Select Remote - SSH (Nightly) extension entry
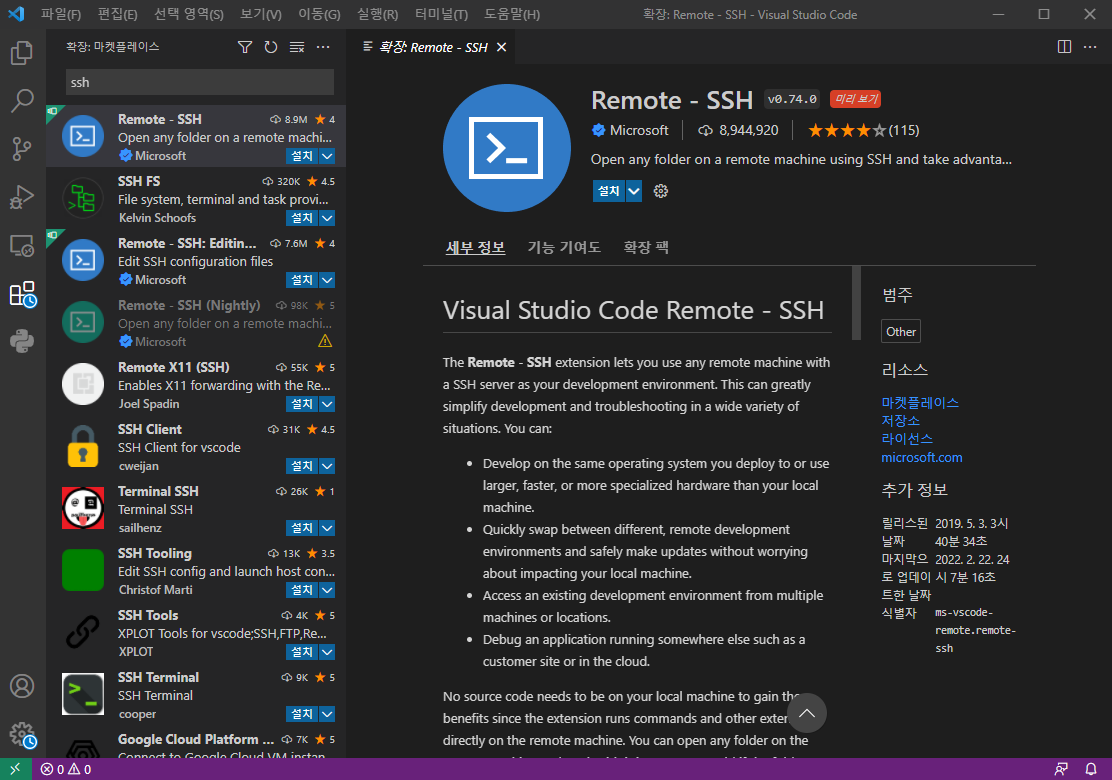This screenshot has width=1112, height=780. click(196, 323)
